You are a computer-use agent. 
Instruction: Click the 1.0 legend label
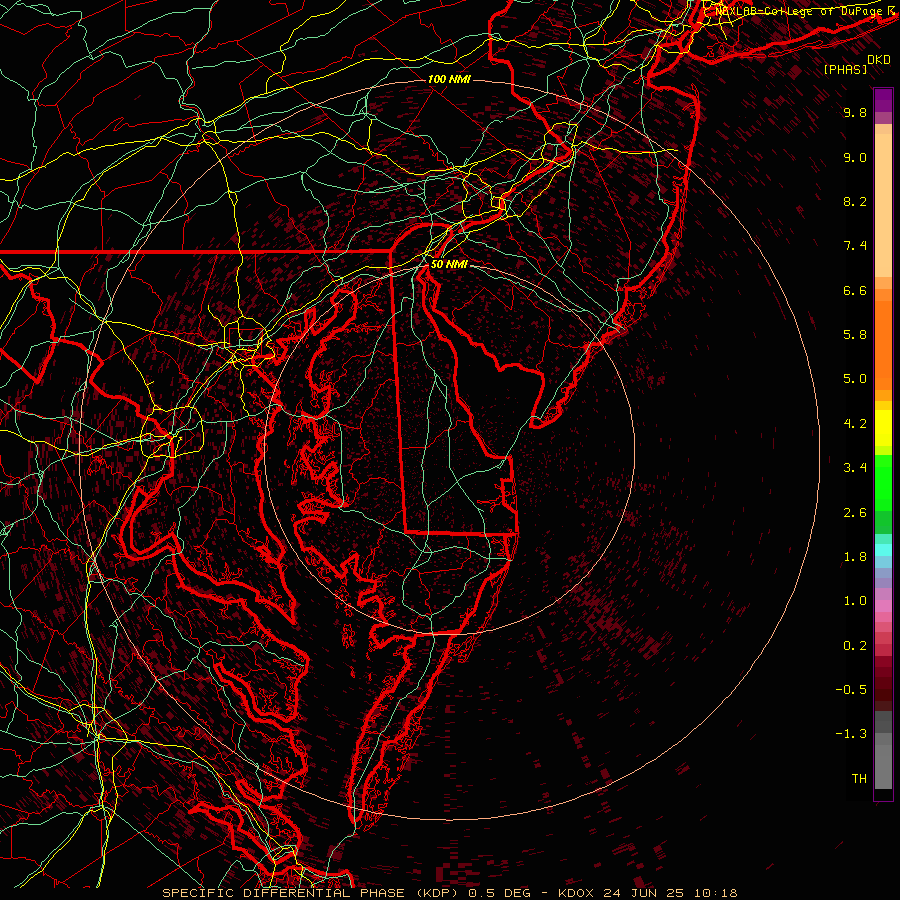855,601
